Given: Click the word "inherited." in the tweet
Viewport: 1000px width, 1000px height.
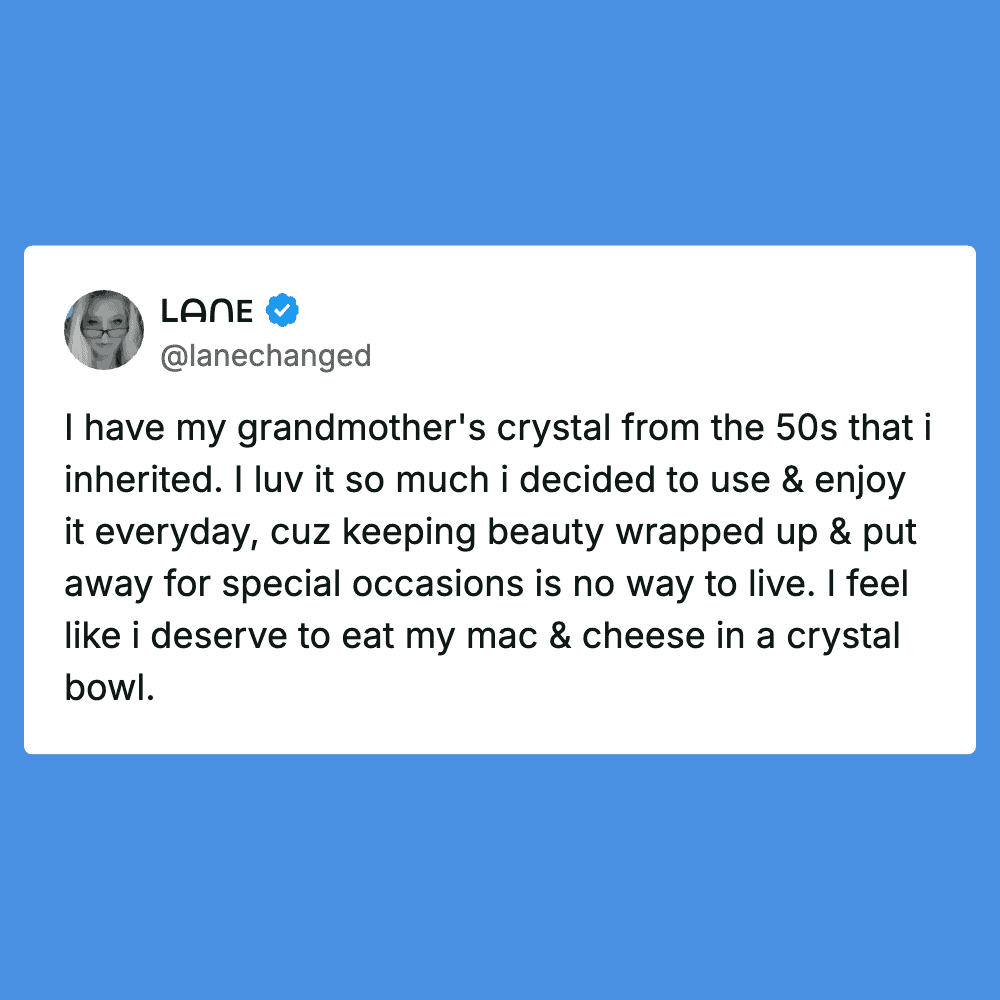Looking at the screenshot, I should pyautogui.click(x=137, y=481).
